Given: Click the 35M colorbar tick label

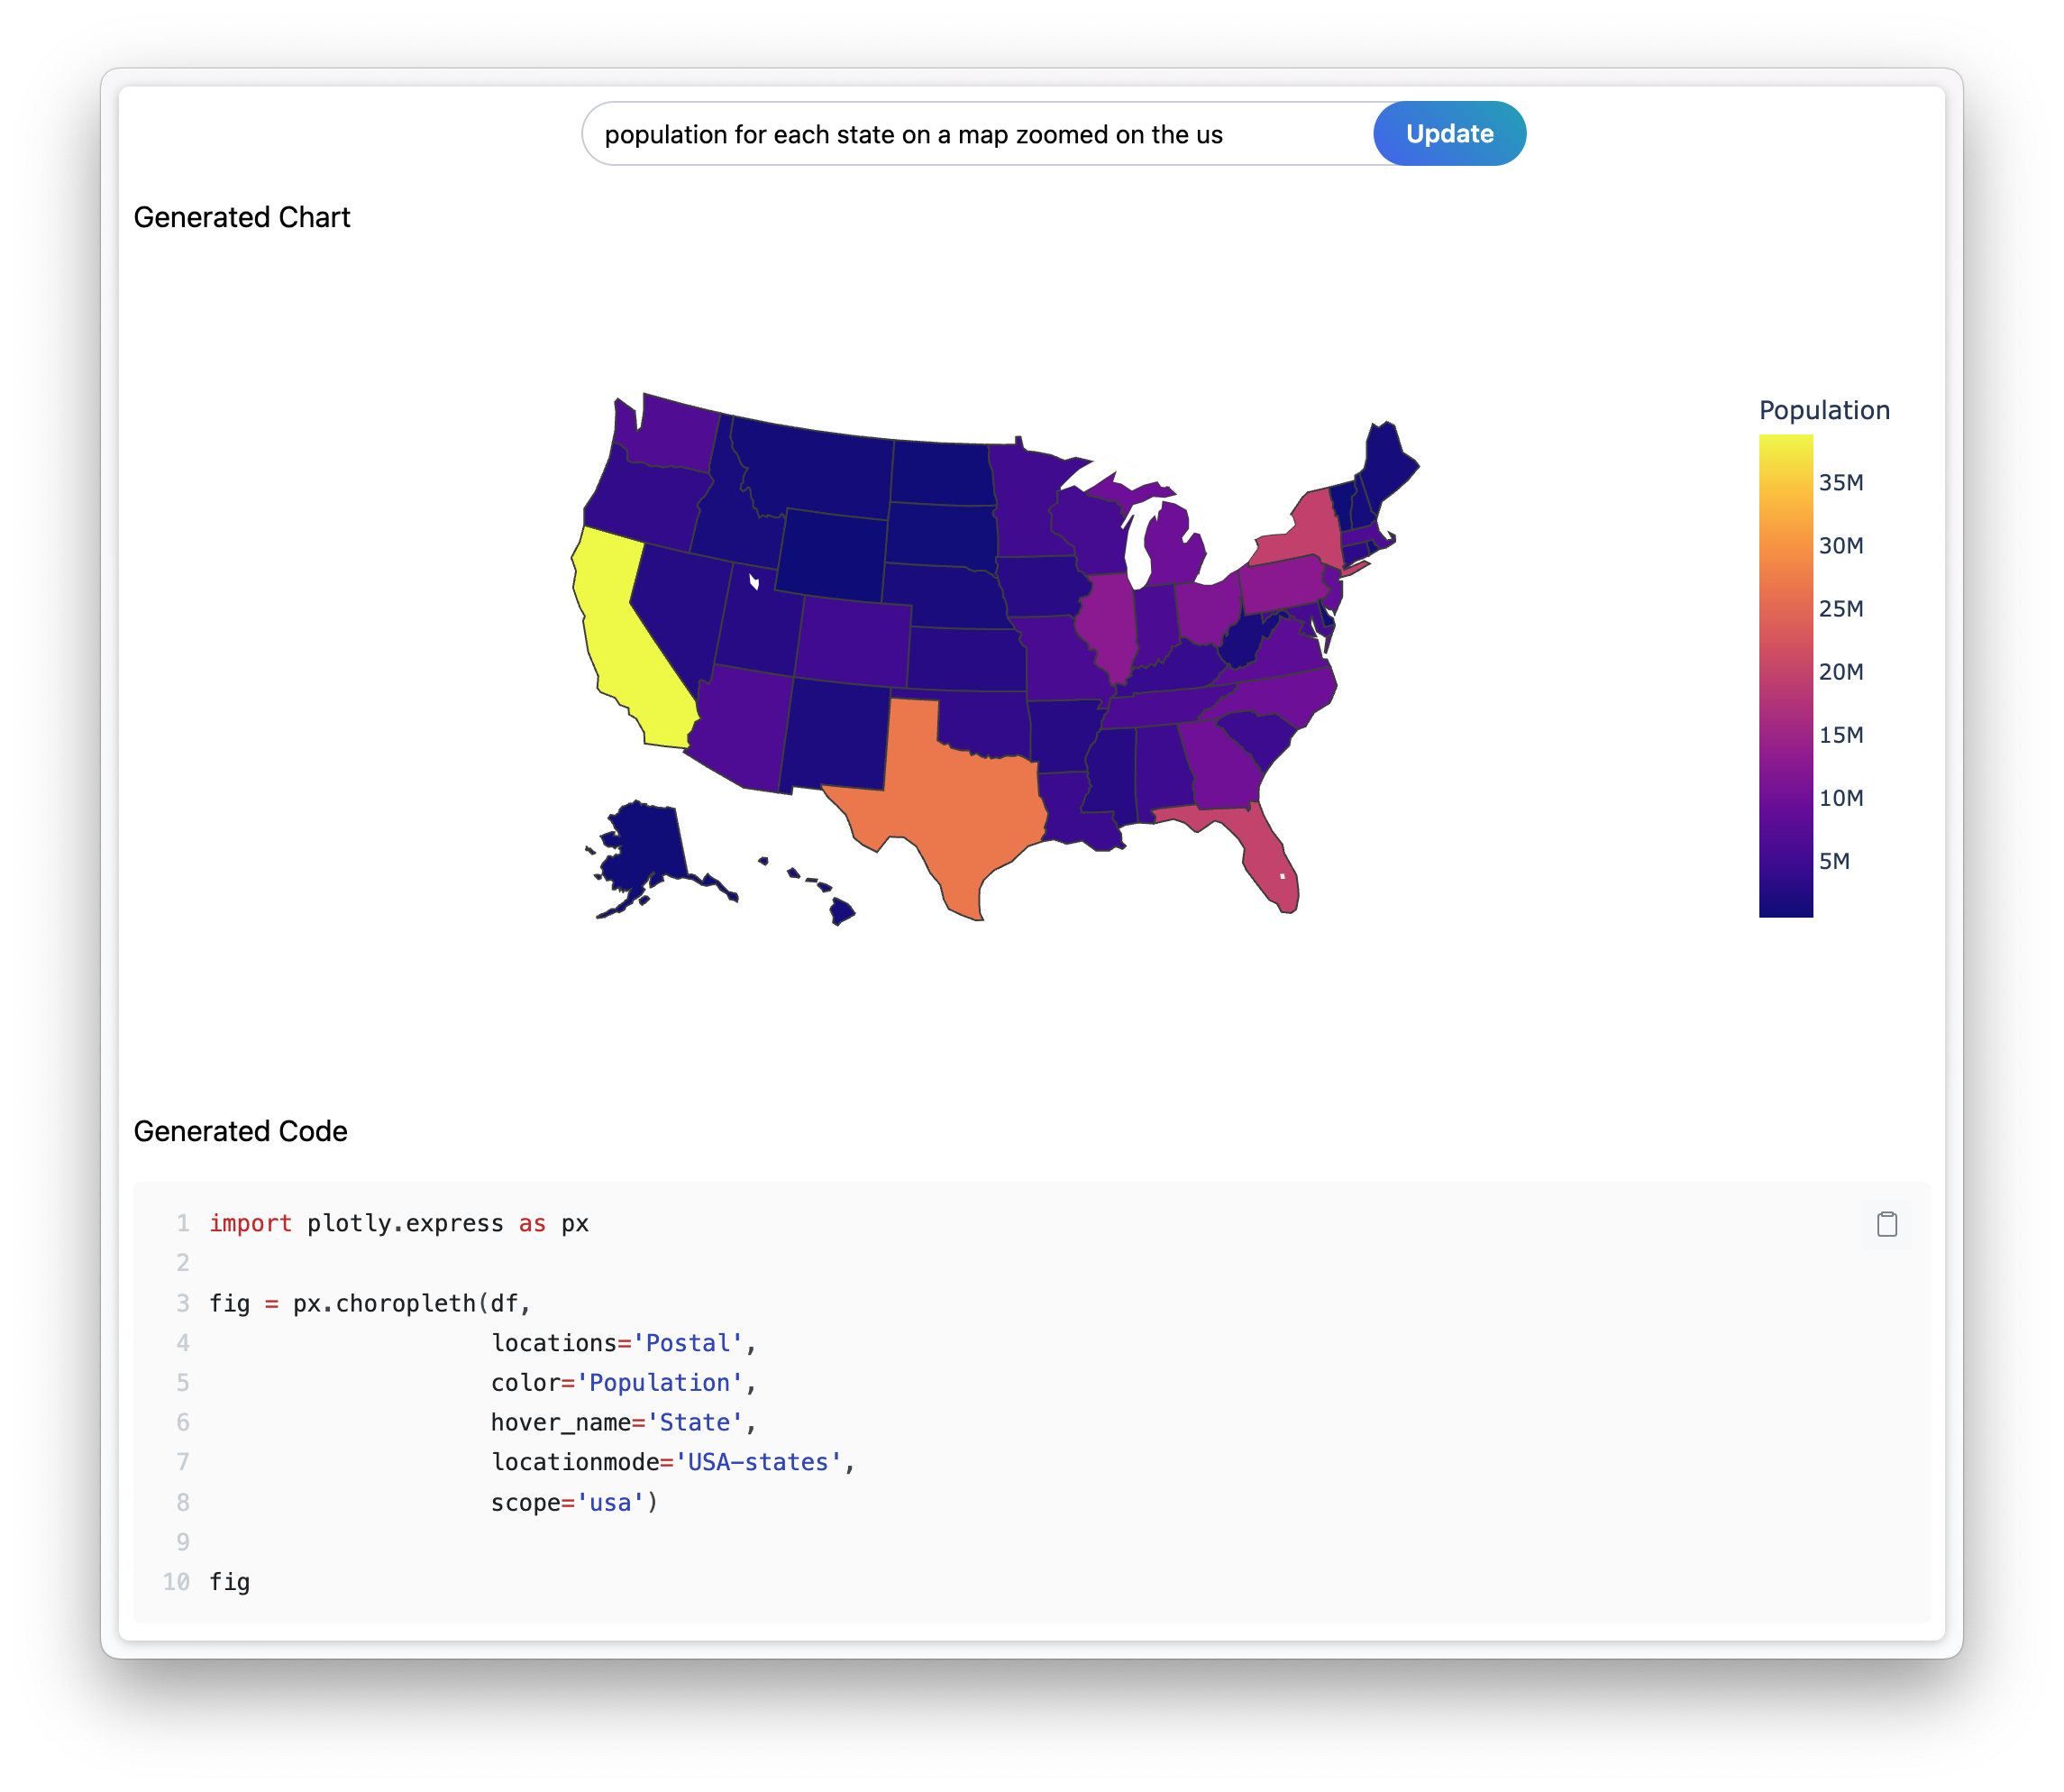Looking at the screenshot, I should [1840, 483].
